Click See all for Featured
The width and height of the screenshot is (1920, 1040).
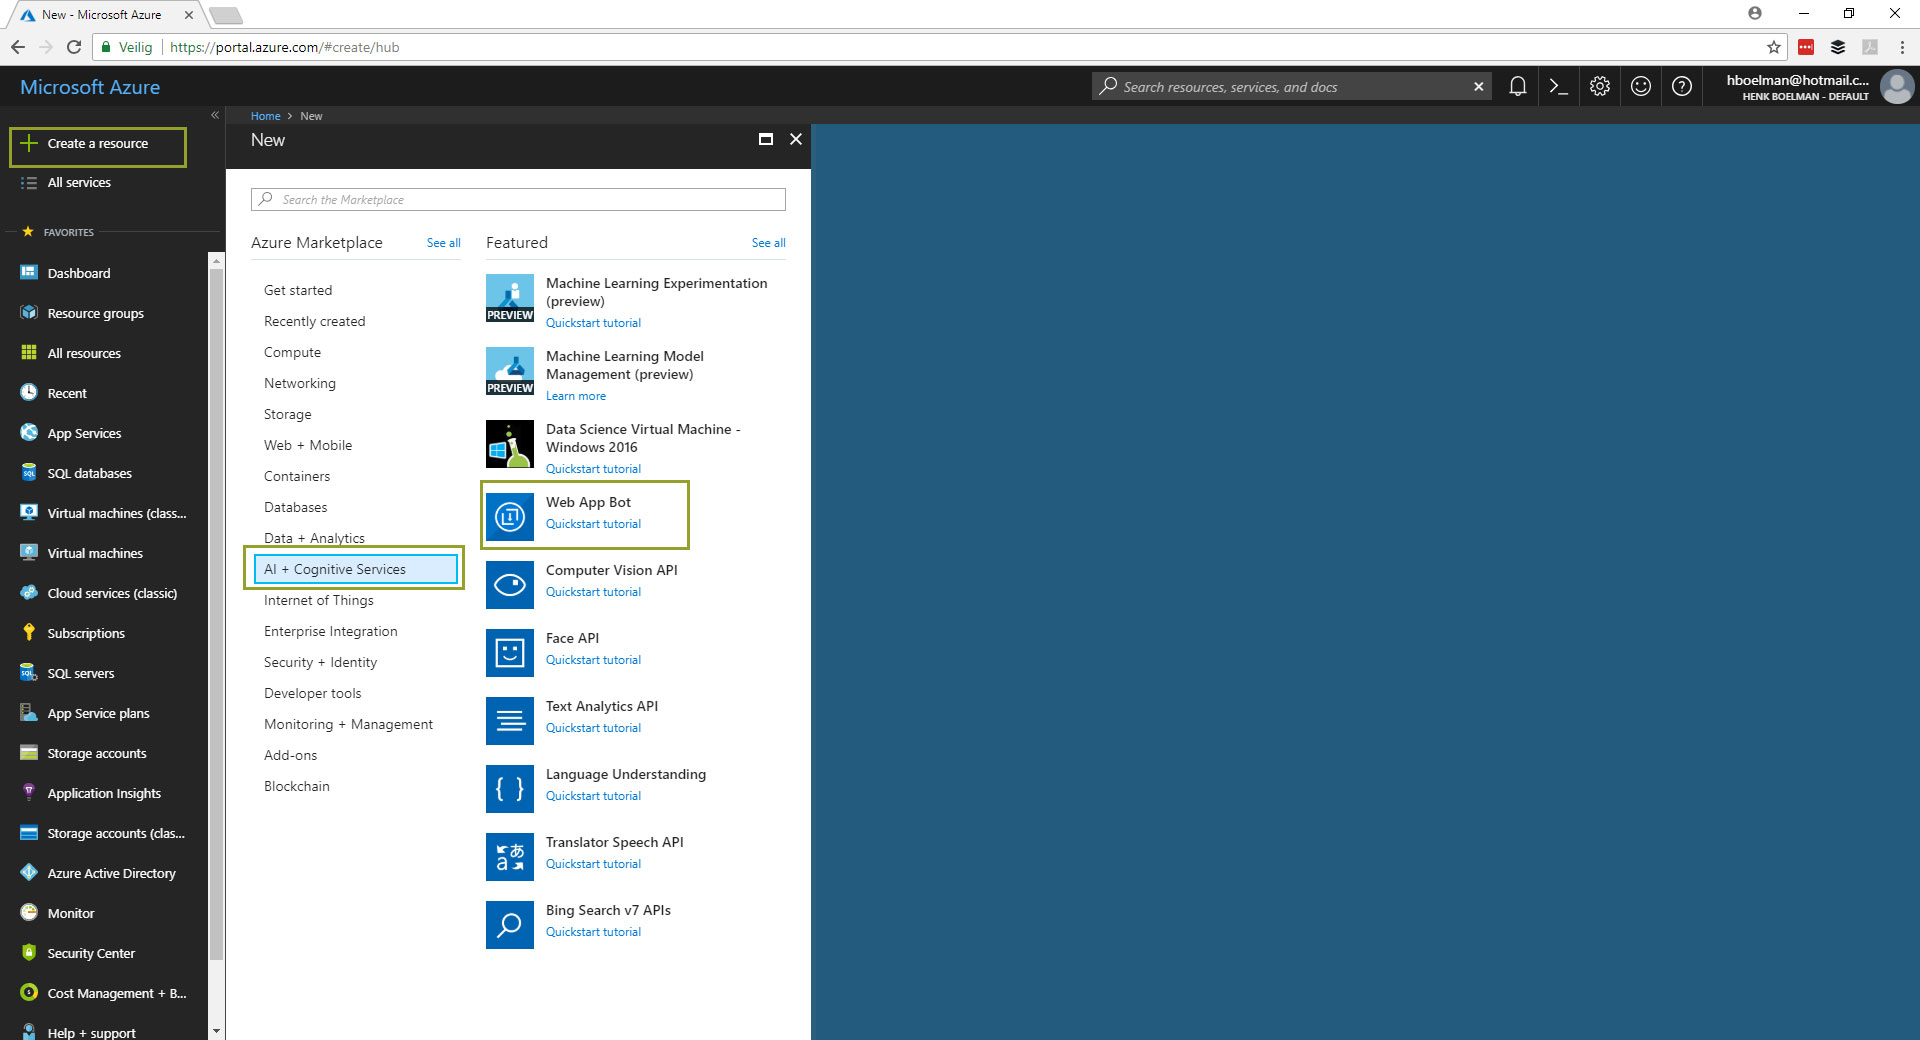tap(768, 243)
